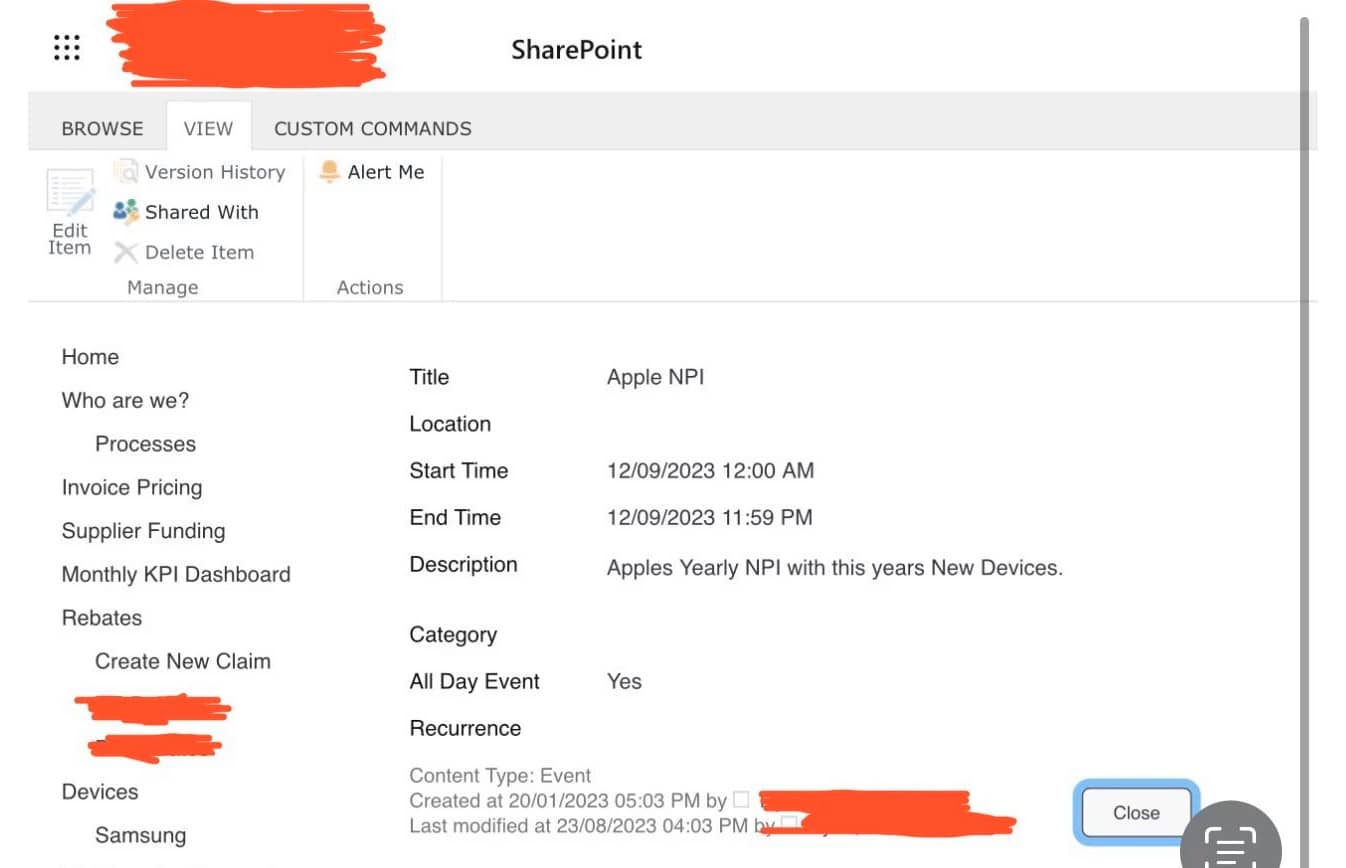Image resolution: width=1346 pixels, height=868 pixels.
Task: Open the CUSTOM COMMANDS tab
Action: [372, 129]
